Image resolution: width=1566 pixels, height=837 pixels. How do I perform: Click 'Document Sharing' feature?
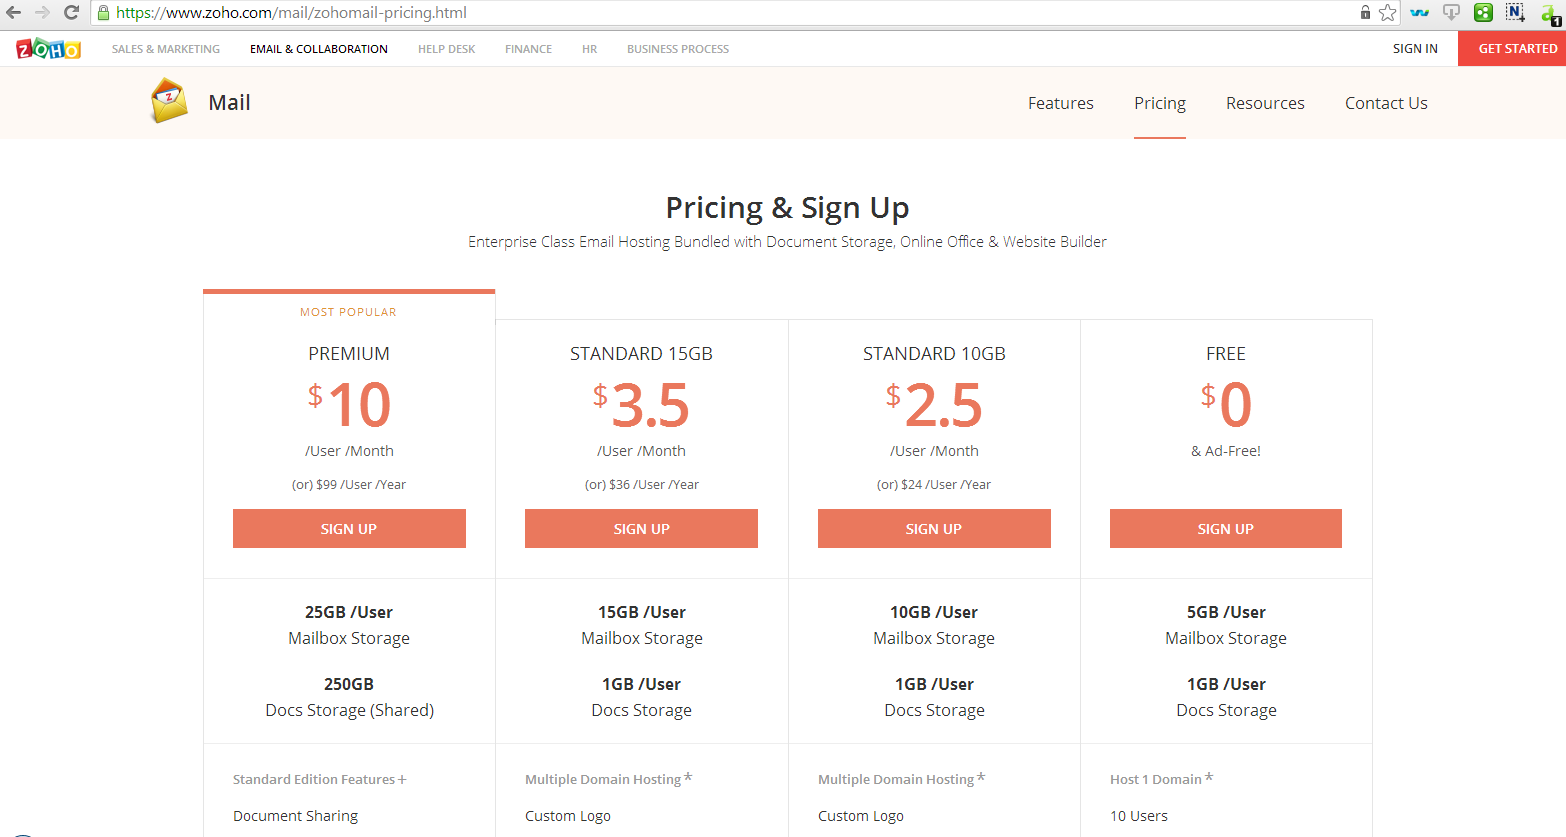[296, 816]
